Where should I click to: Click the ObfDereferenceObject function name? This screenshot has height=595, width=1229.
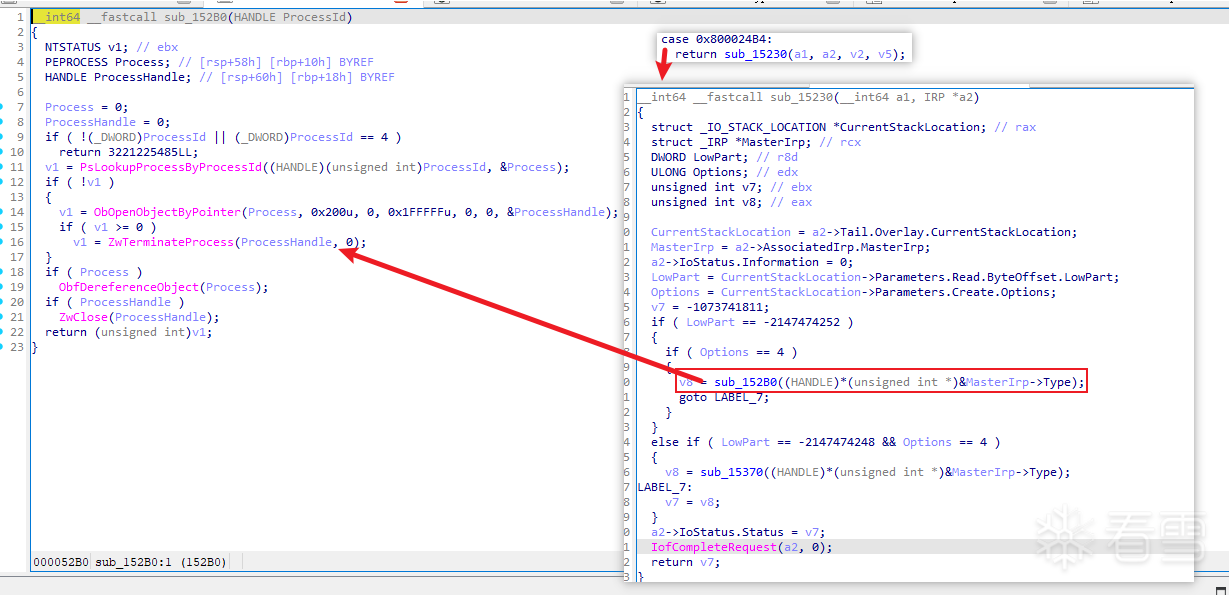click(x=128, y=287)
